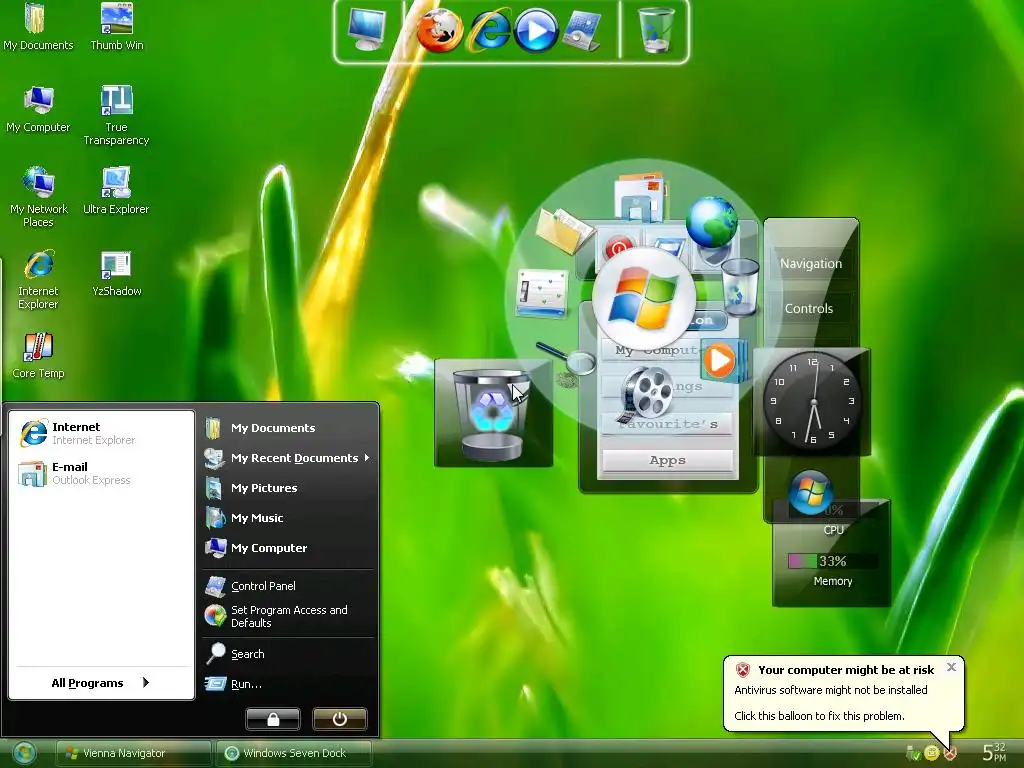
Task: Click the taskbar clock showing 5:32 PM
Action: tap(994, 752)
